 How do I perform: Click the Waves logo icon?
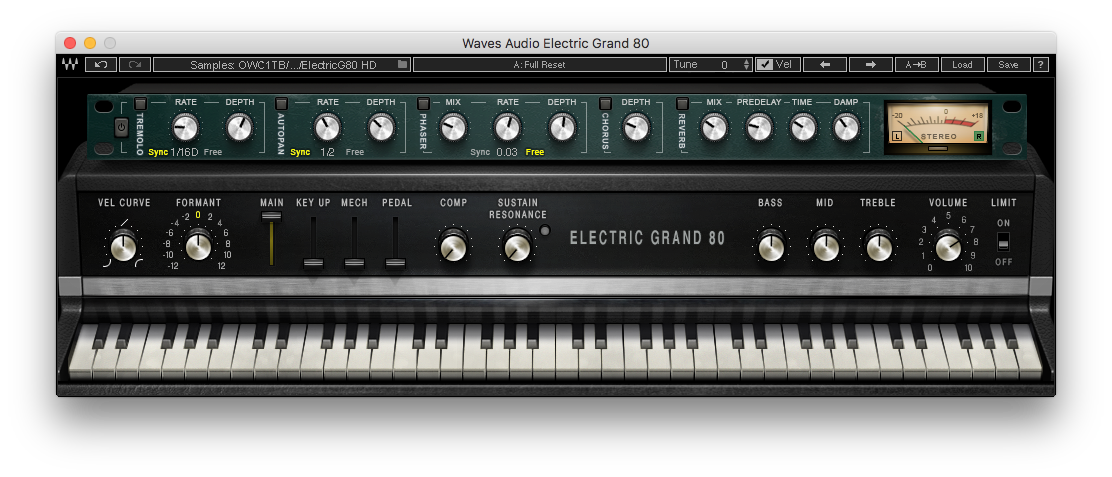[70, 64]
